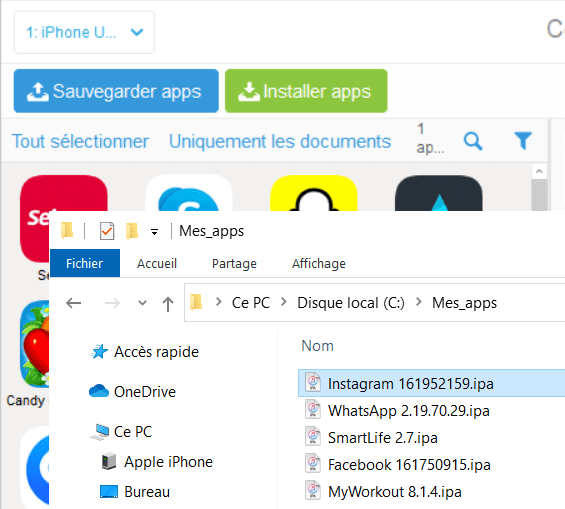Screen dimensions: 565x509
Task: Open the 1: iPhone device dropdown
Action: click(84, 32)
